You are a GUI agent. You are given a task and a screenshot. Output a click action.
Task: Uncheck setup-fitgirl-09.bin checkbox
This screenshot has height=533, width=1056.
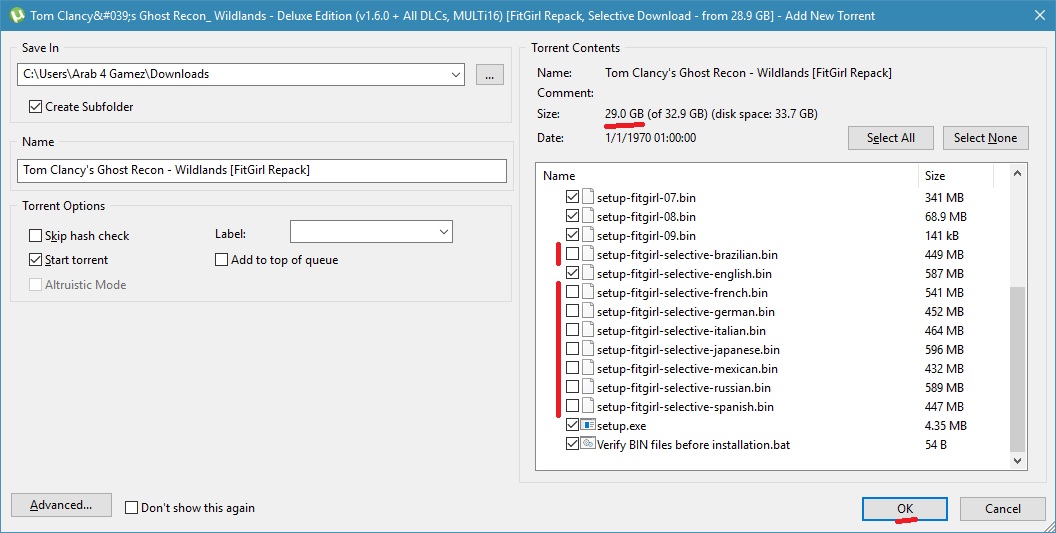pos(572,235)
